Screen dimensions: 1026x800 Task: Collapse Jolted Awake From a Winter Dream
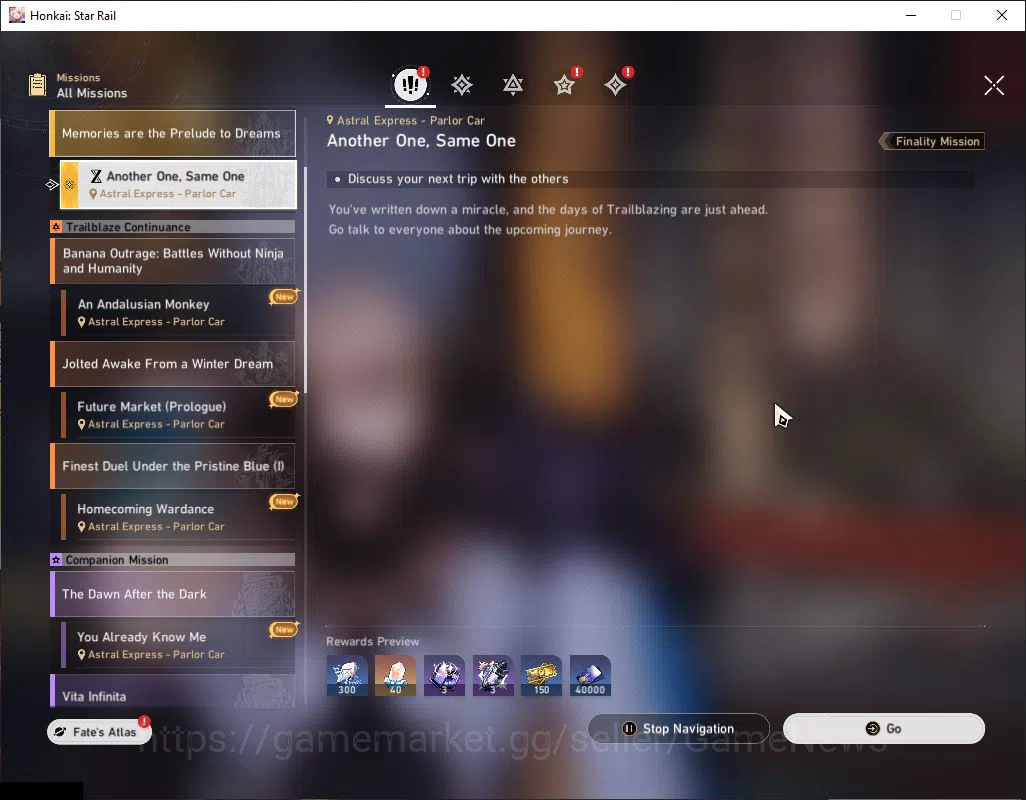click(173, 364)
